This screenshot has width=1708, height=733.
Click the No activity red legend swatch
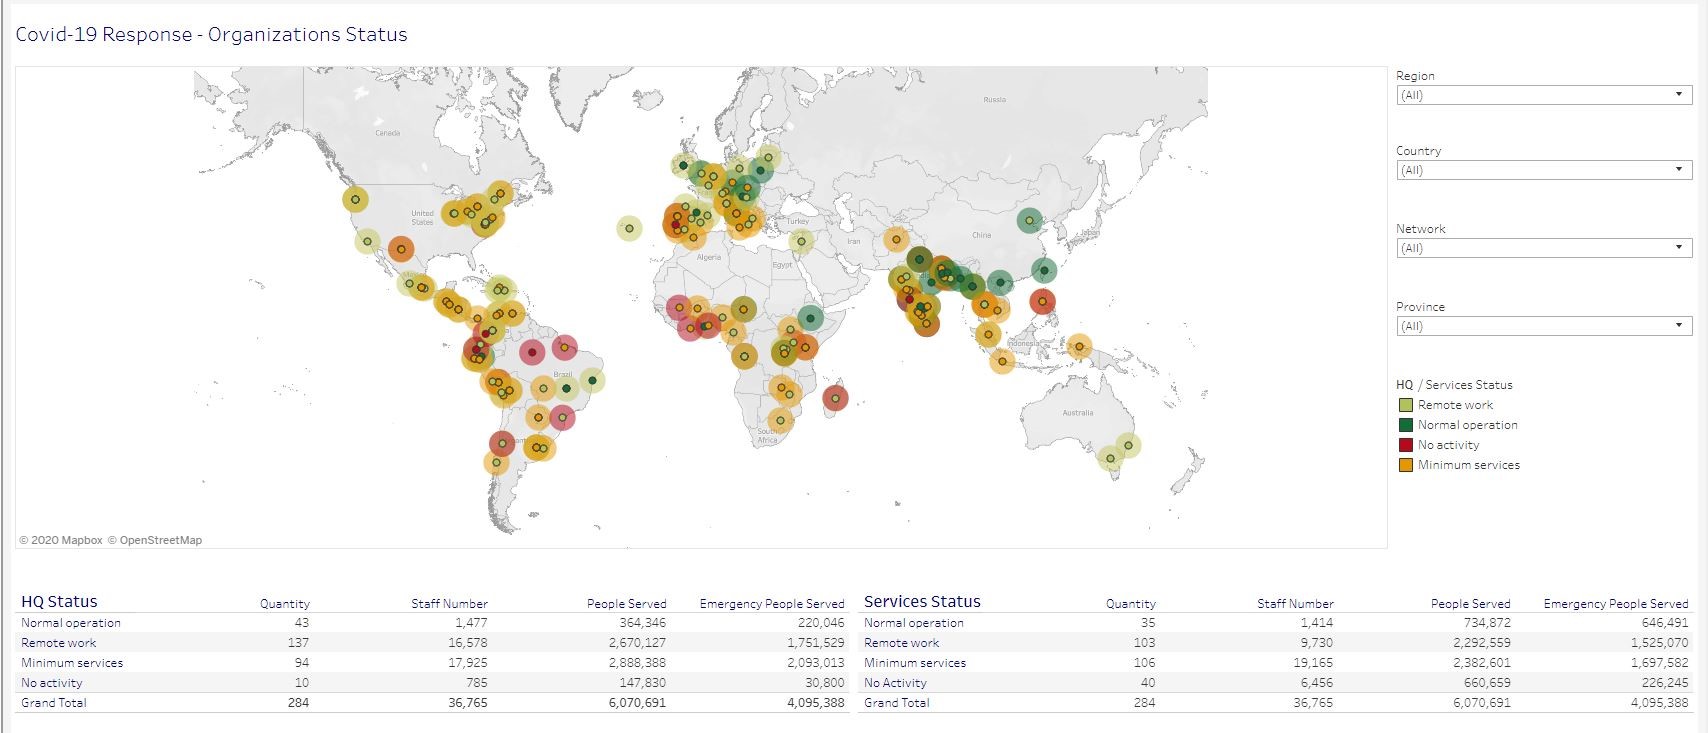point(1405,445)
